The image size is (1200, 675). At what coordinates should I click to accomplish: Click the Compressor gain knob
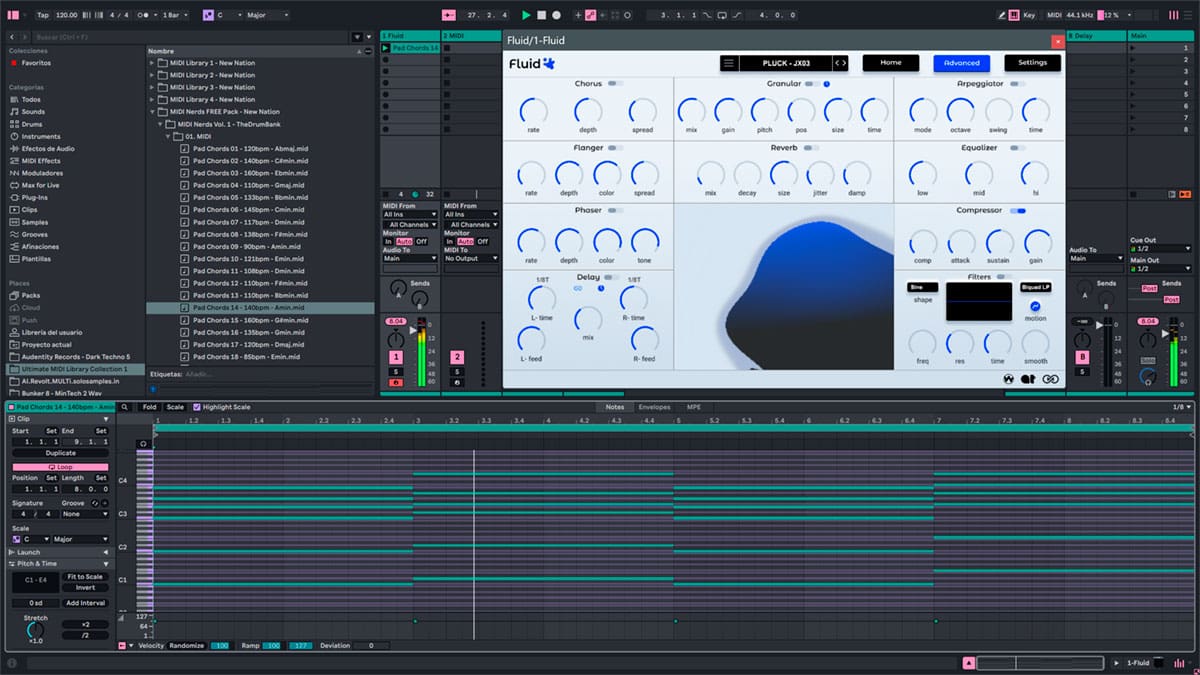pyautogui.click(x=1038, y=241)
